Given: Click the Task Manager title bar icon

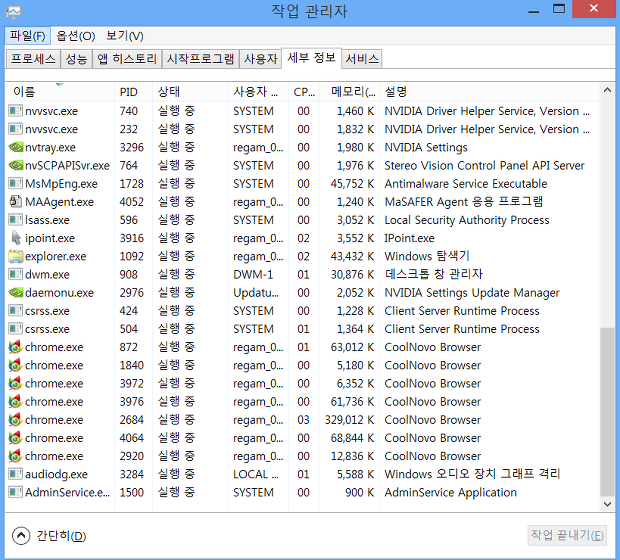Looking at the screenshot, I should pyautogui.click(x=13, y=13).
